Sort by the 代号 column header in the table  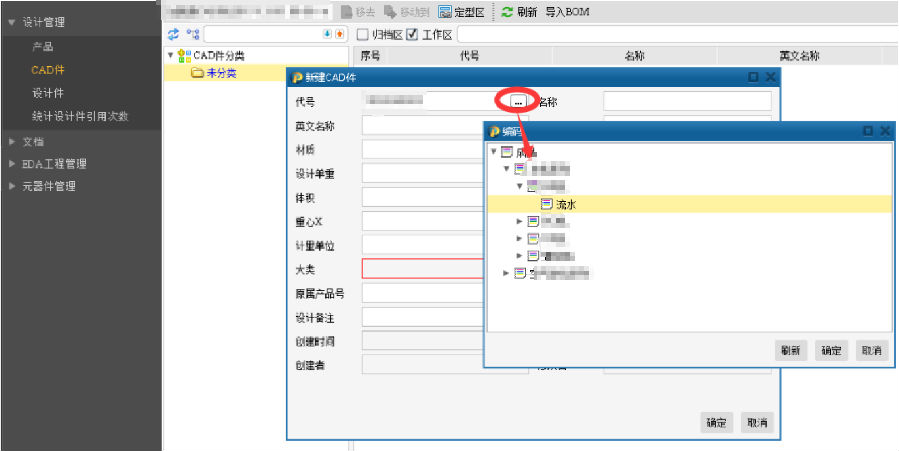point(470,56)
